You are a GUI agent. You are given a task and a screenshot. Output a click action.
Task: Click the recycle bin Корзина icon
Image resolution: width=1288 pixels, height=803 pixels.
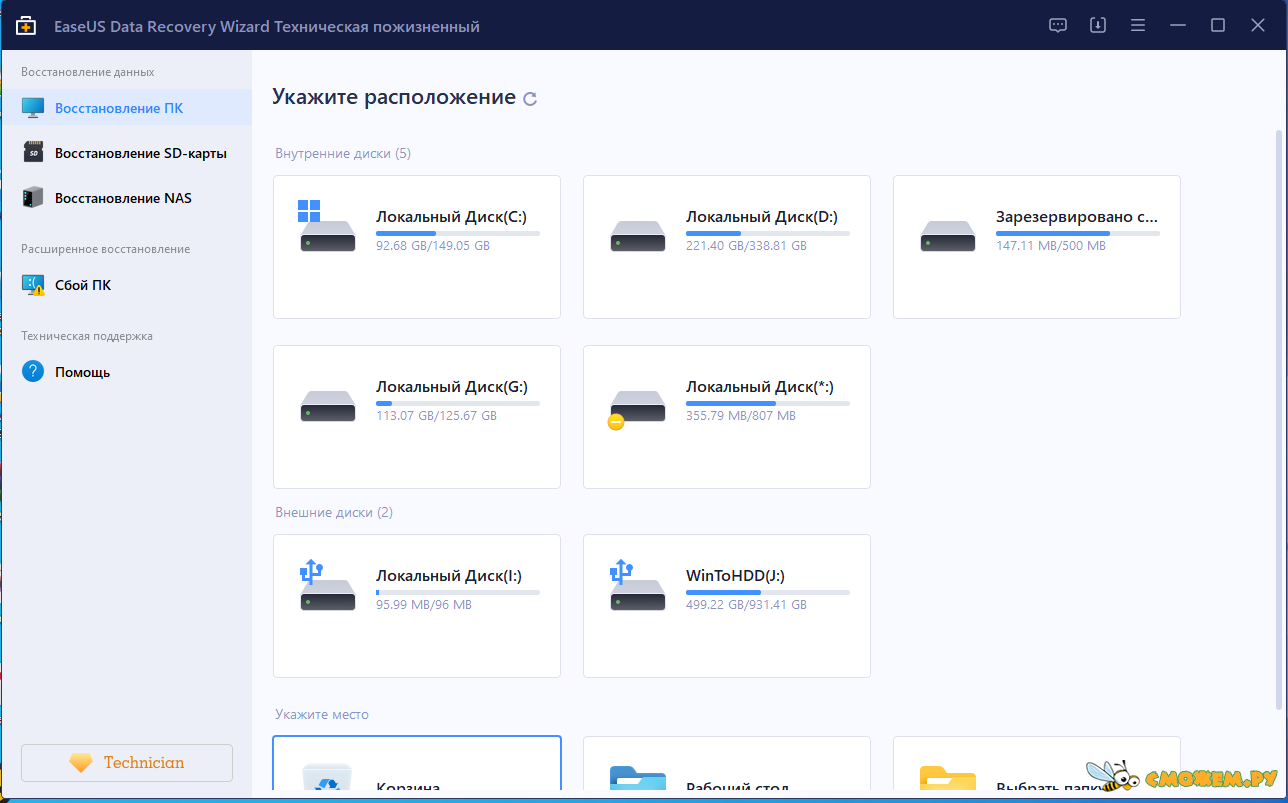coord(327,778)
